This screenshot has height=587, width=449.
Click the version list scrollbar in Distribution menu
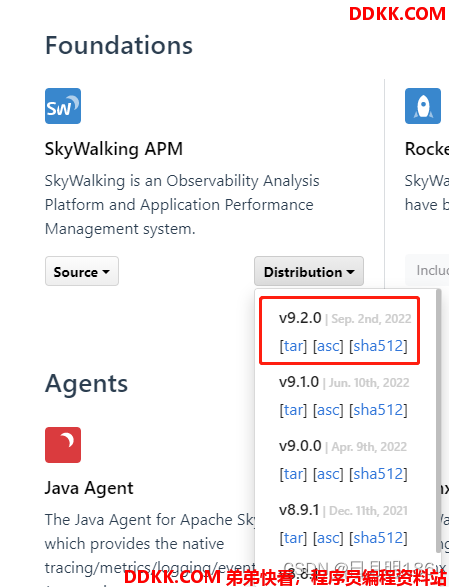coord(439,420)
